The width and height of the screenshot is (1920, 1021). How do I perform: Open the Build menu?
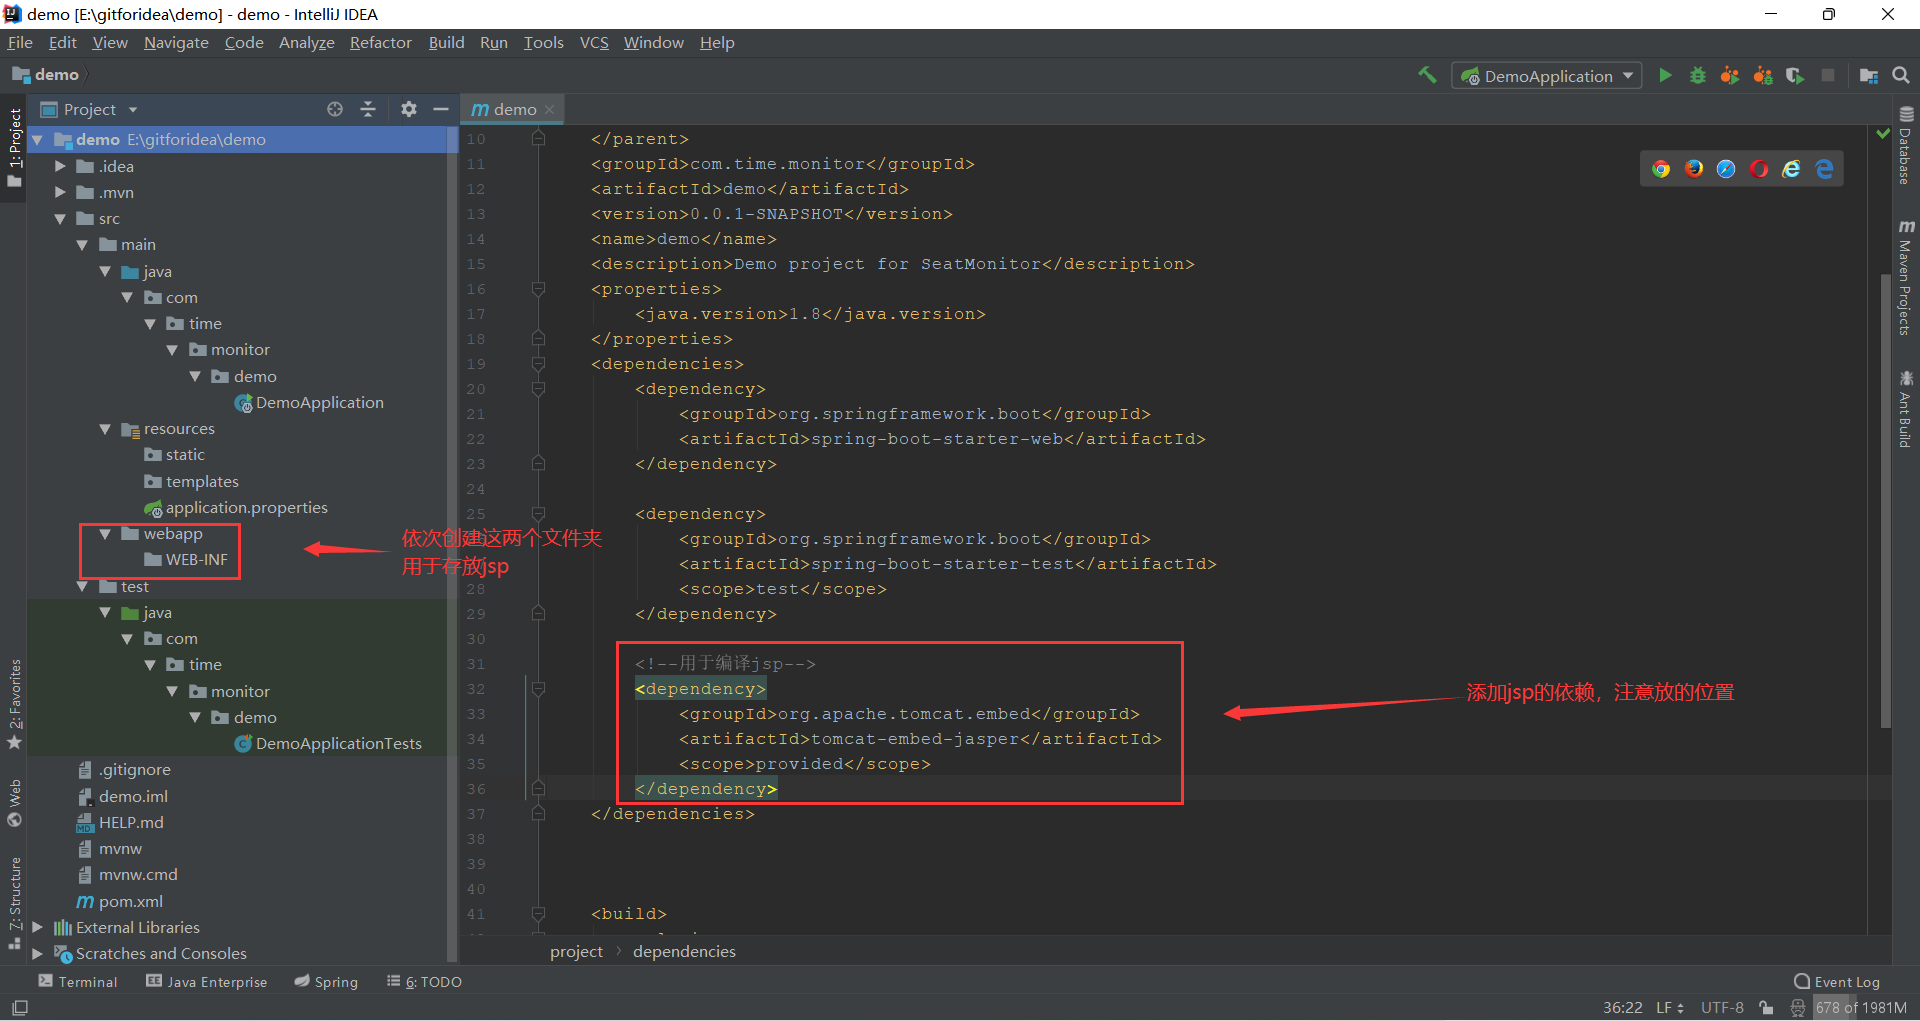click(446, 43)
